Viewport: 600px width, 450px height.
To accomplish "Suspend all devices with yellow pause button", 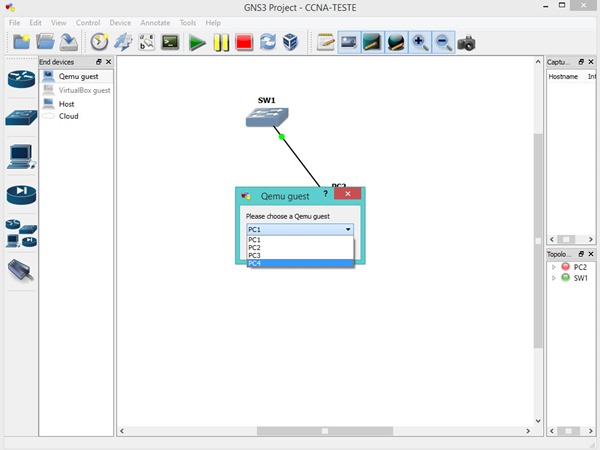I will tap(221, 42).
